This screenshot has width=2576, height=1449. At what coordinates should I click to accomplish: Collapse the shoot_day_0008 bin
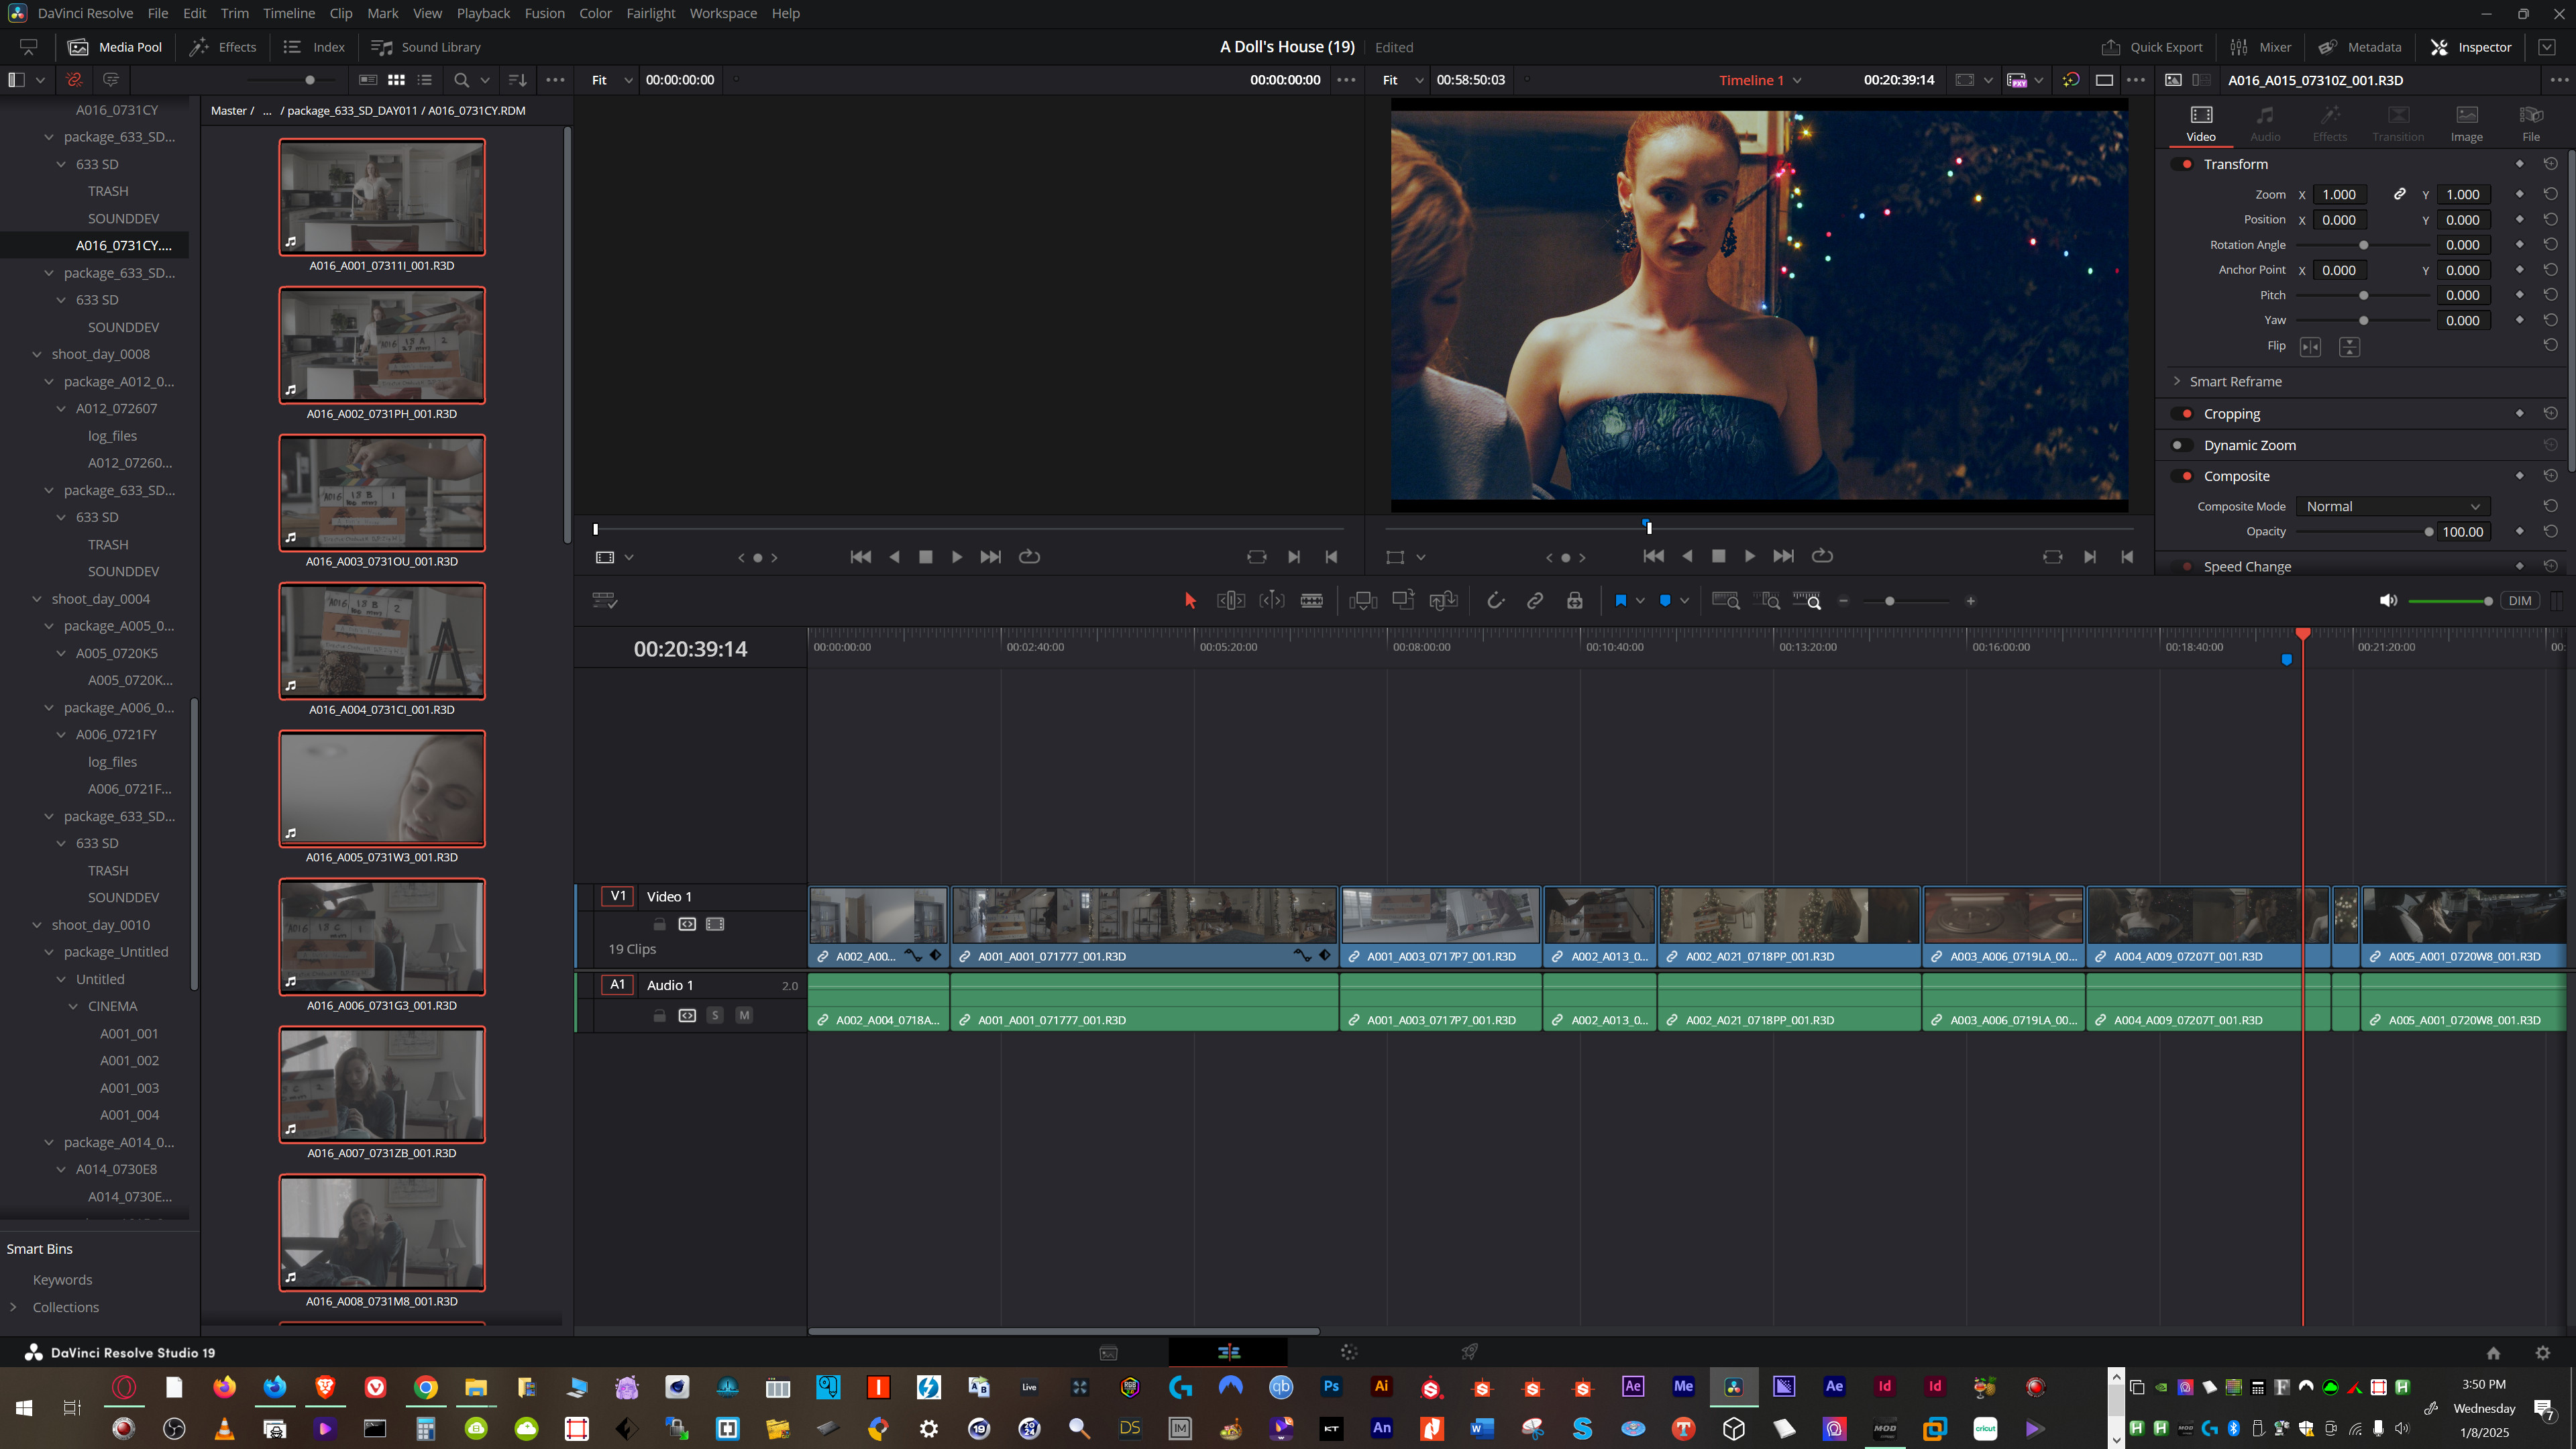click(37, 354)
